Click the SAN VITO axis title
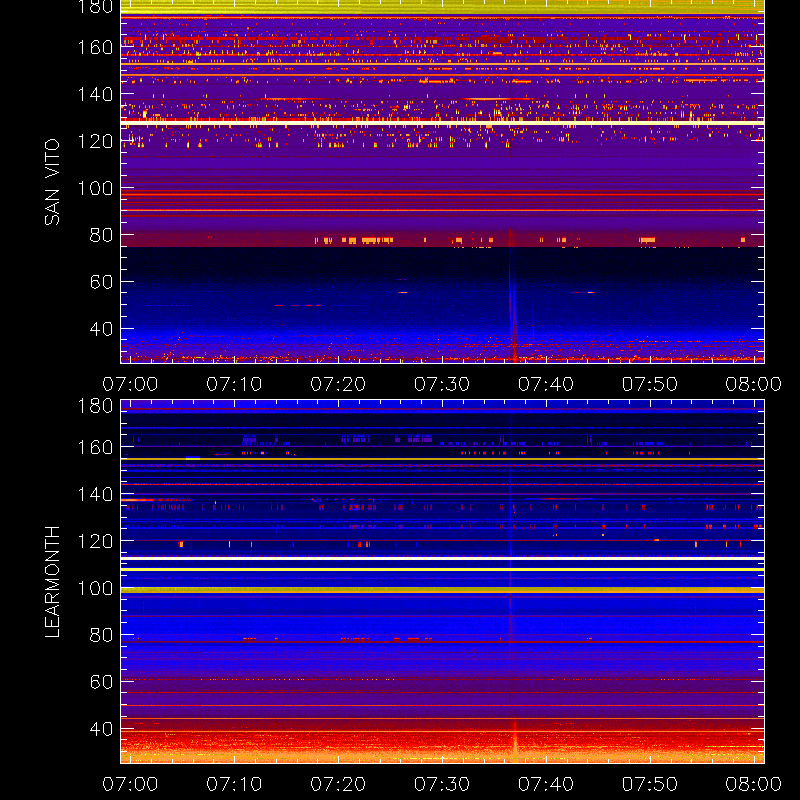The height and width of the screenshot is (800, 800). 52,182
